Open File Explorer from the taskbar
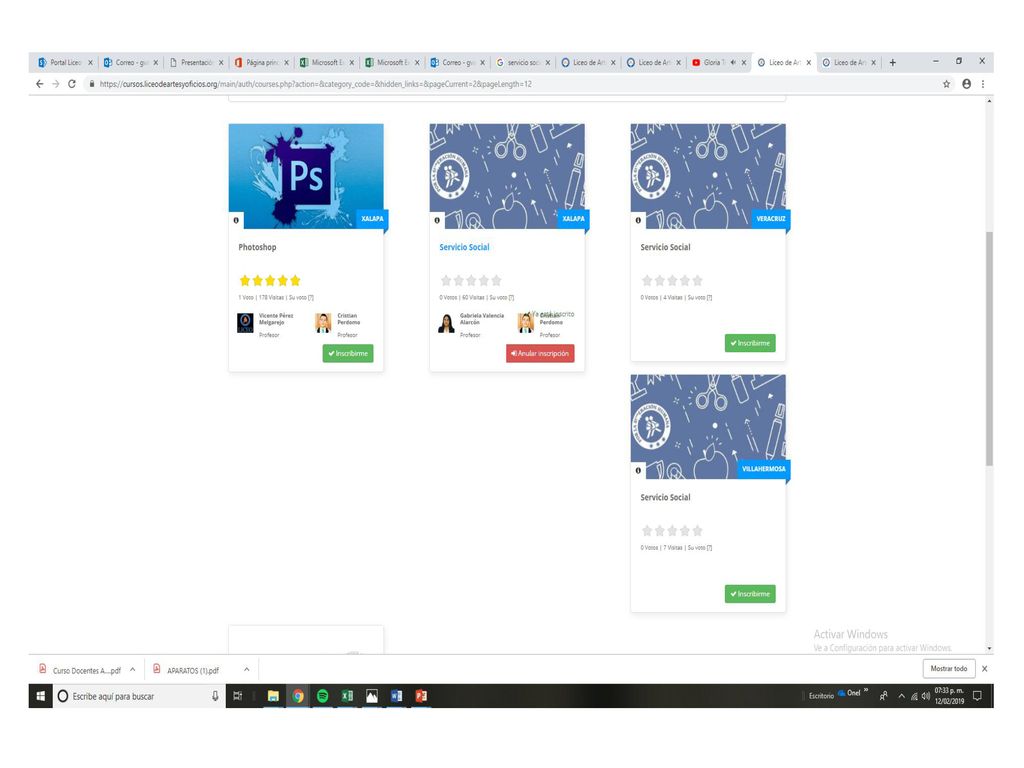The width and height of the screenshot is (1024, 768). [273, 696]
